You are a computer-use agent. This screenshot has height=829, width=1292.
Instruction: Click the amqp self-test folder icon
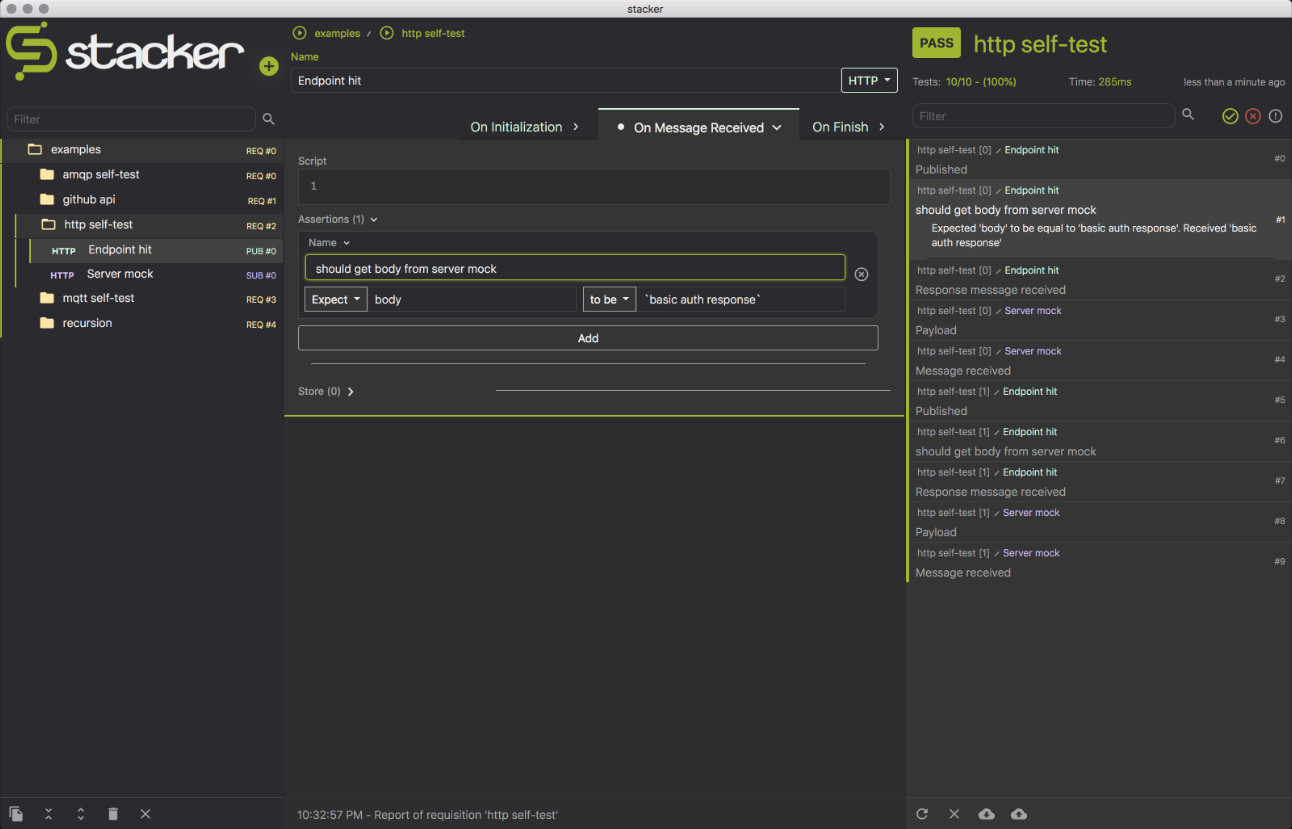pyautogui.click(x=47, y=174)
